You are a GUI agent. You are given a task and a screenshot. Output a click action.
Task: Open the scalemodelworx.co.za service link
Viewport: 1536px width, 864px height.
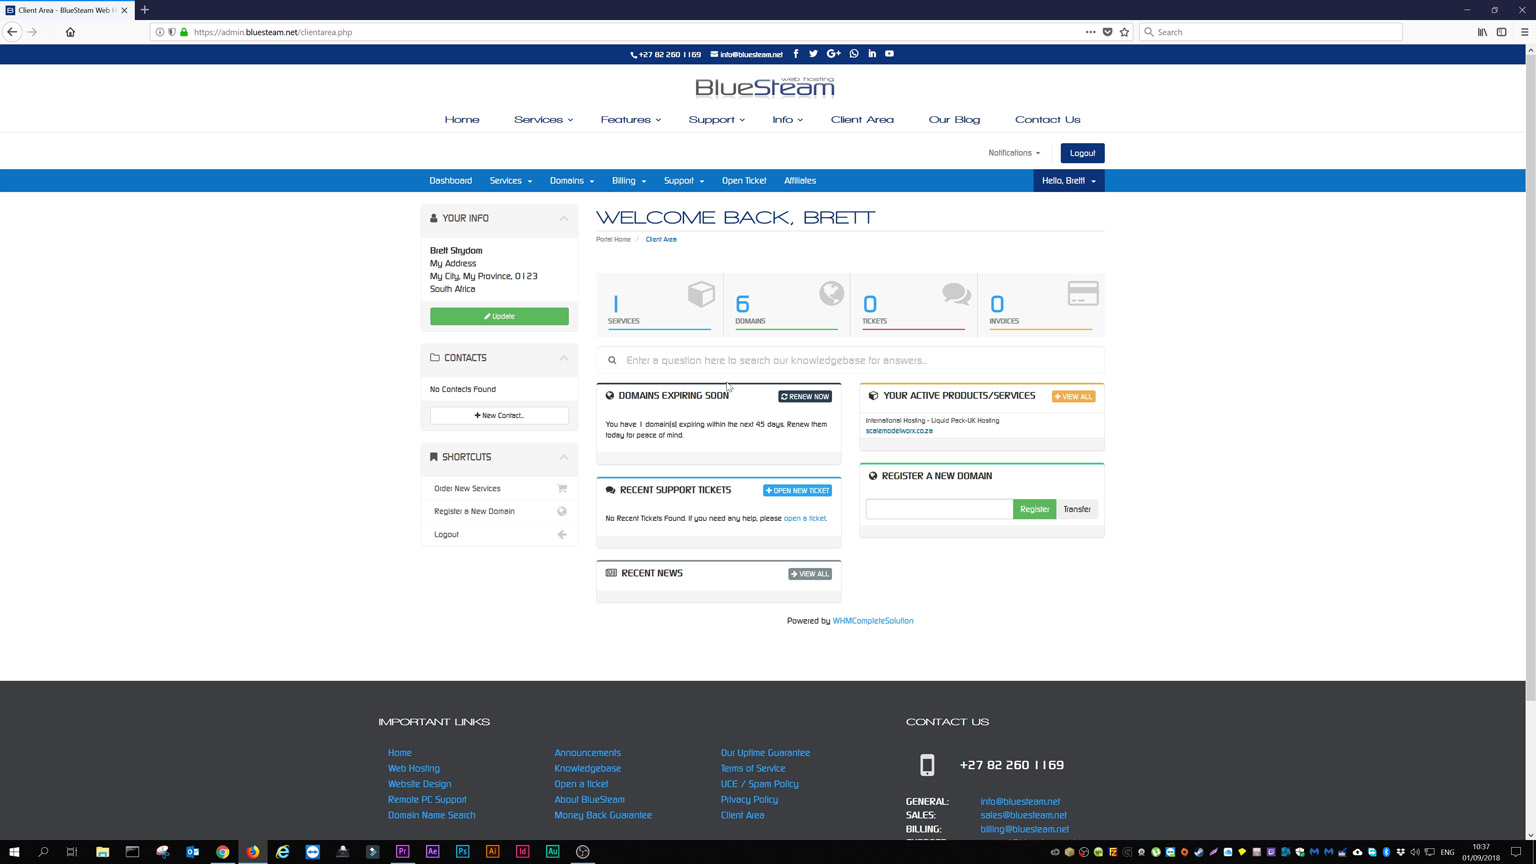[899, 431]
